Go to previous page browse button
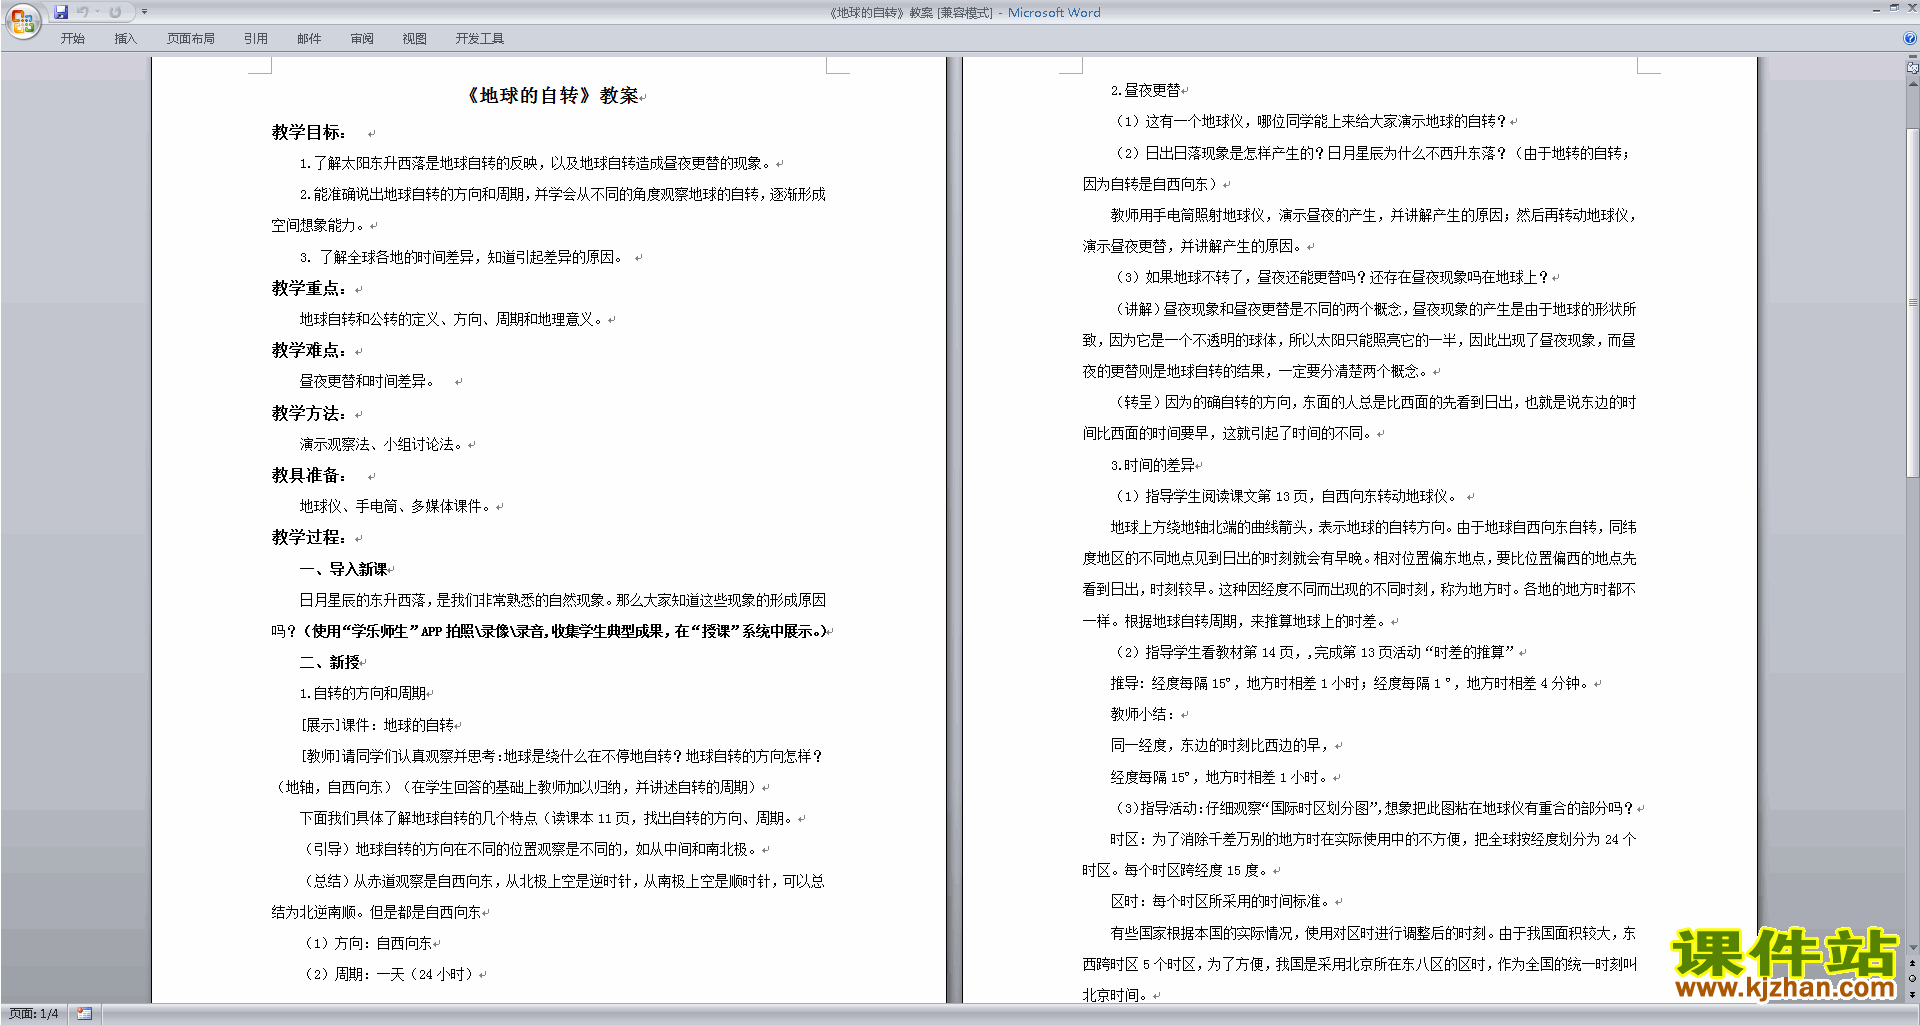This screenshot has height=1025, width=1920. point(1913,964)
